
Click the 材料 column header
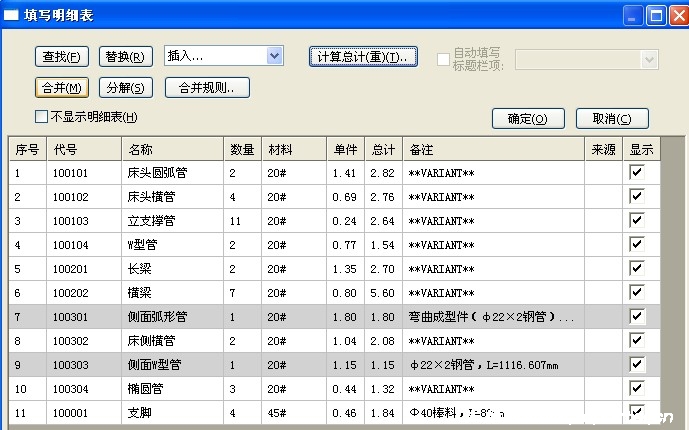coord(294,149)
